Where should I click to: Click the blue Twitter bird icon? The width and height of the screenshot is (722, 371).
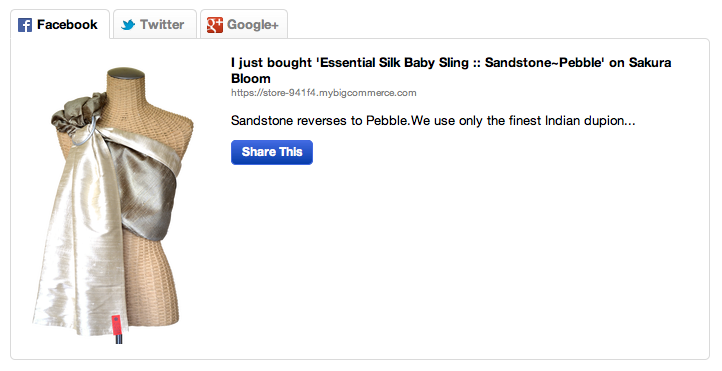pyautogui.click(x=128, y=25)
